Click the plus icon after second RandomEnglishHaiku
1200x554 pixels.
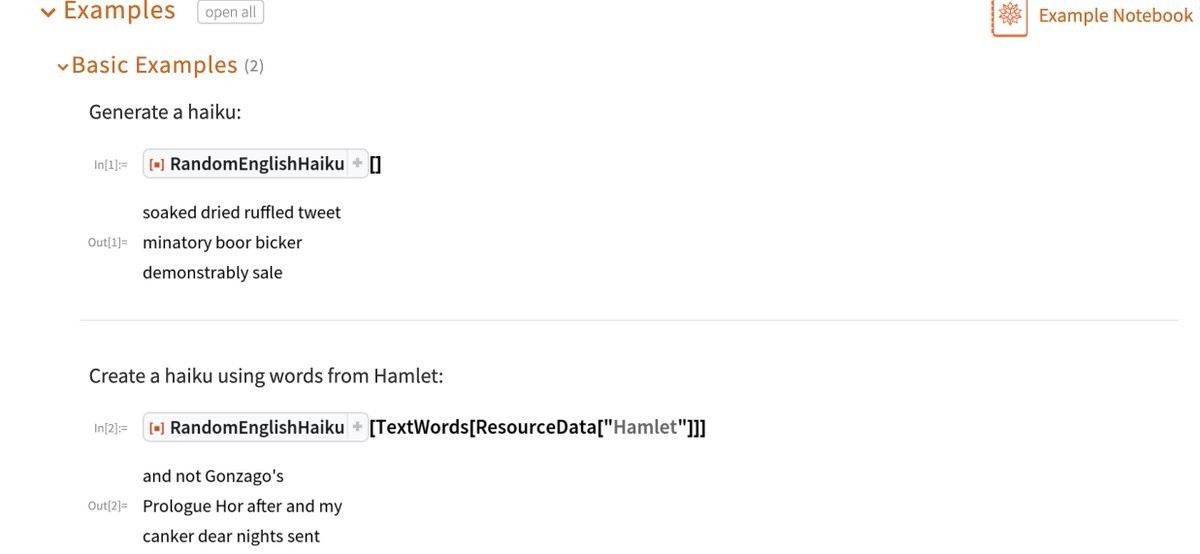click(357, 427)
